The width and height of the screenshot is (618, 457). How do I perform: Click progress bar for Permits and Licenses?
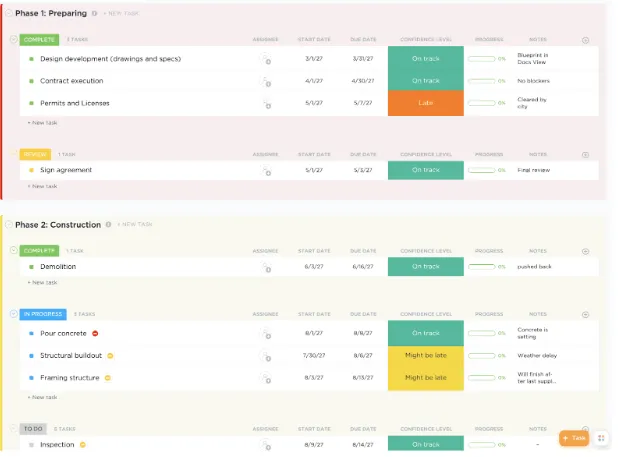(482, 103)
